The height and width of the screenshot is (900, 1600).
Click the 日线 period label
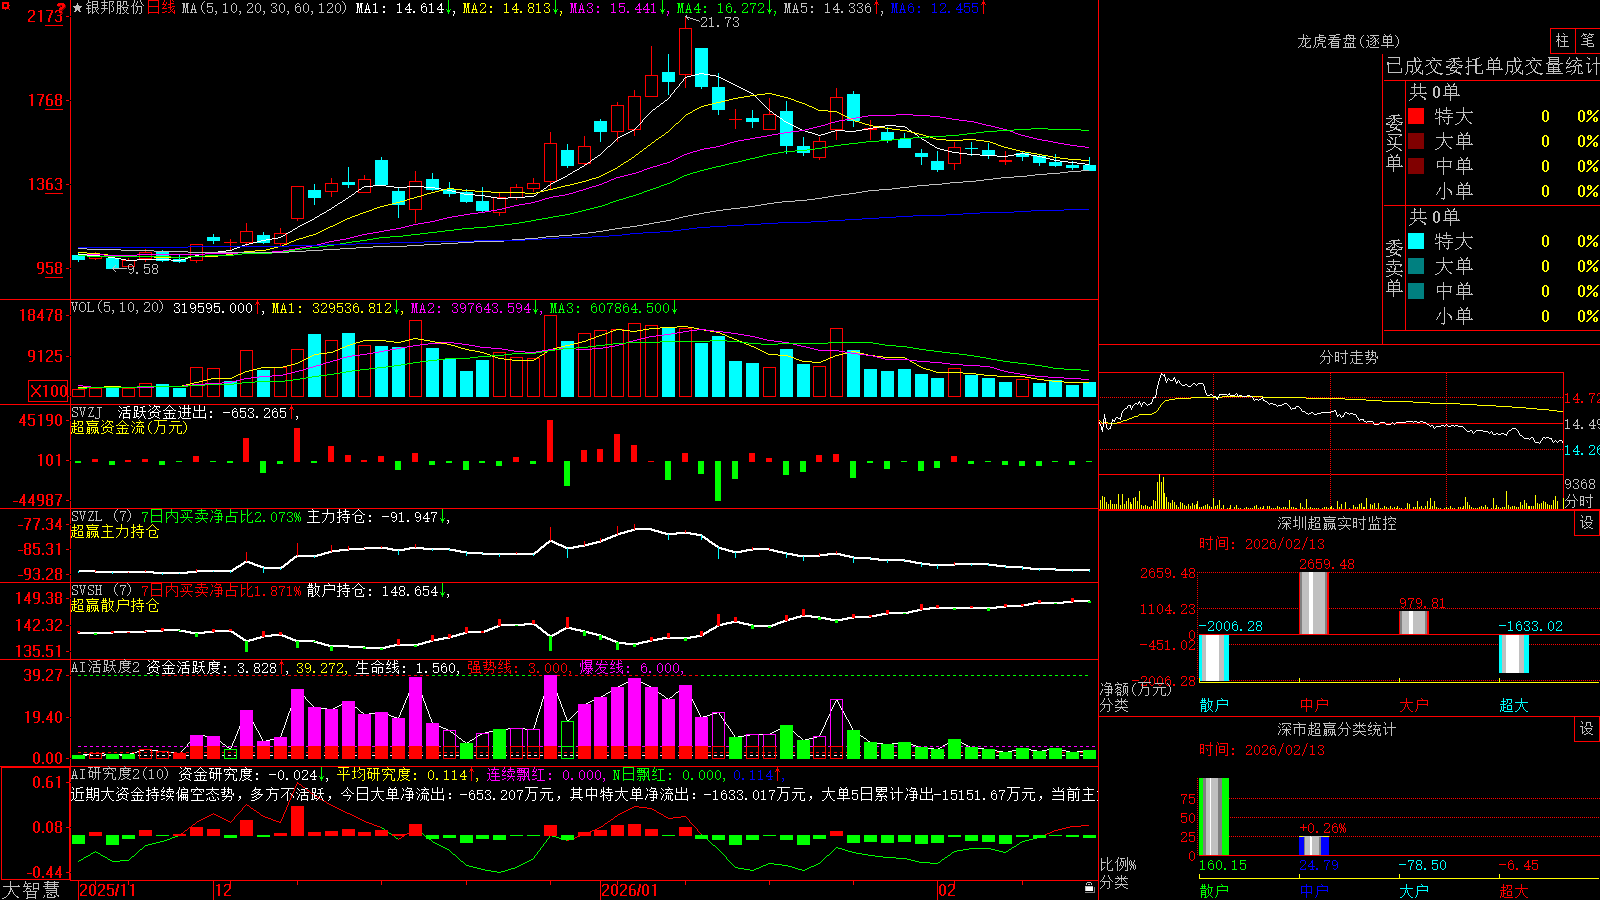[161, 8]
